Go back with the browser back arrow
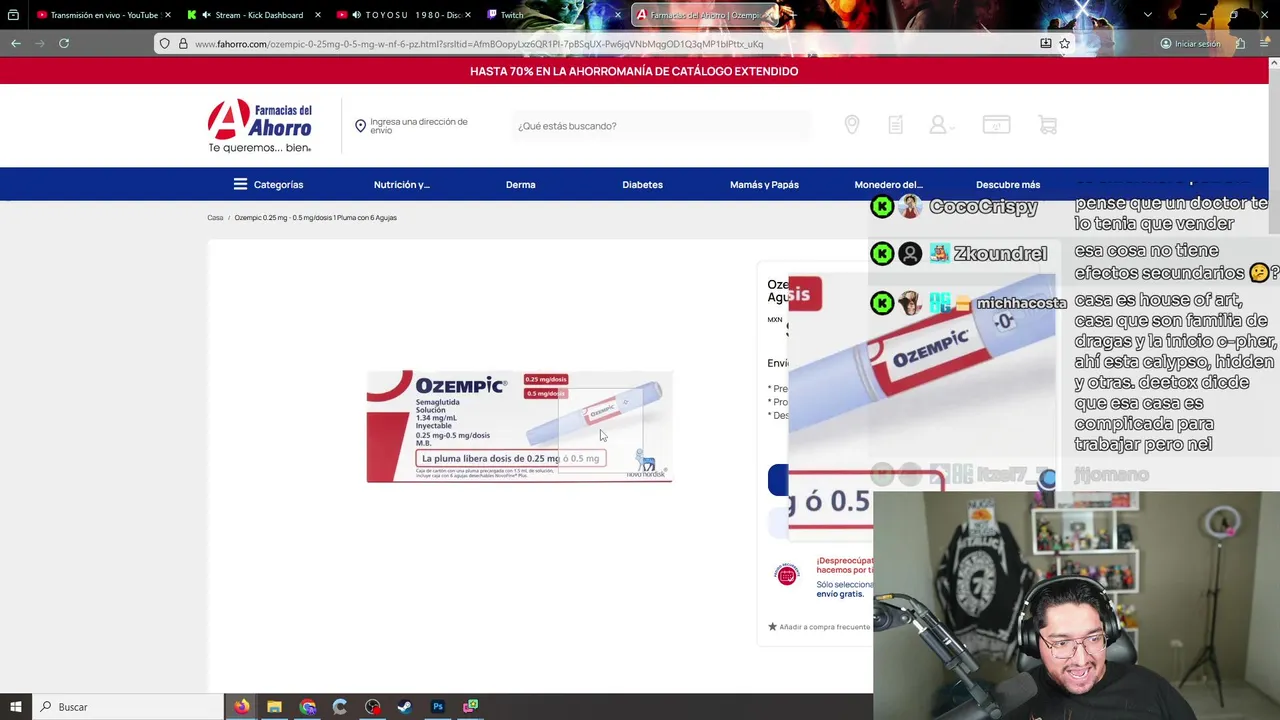The width and height of the screenshot is (1280, 720). click(x=16, y=43)
